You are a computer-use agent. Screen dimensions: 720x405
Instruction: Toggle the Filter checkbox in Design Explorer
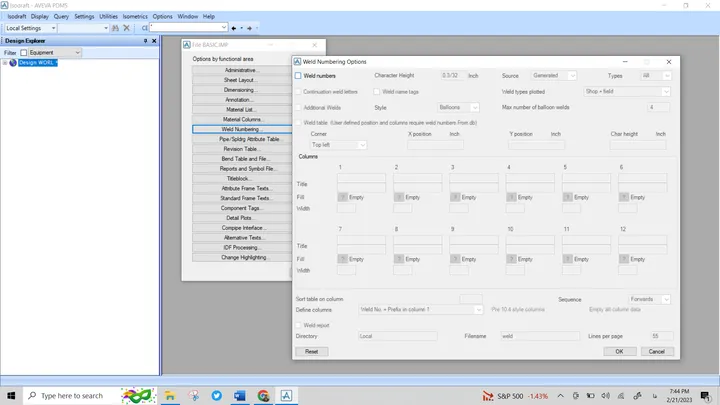tap(23, 52)
